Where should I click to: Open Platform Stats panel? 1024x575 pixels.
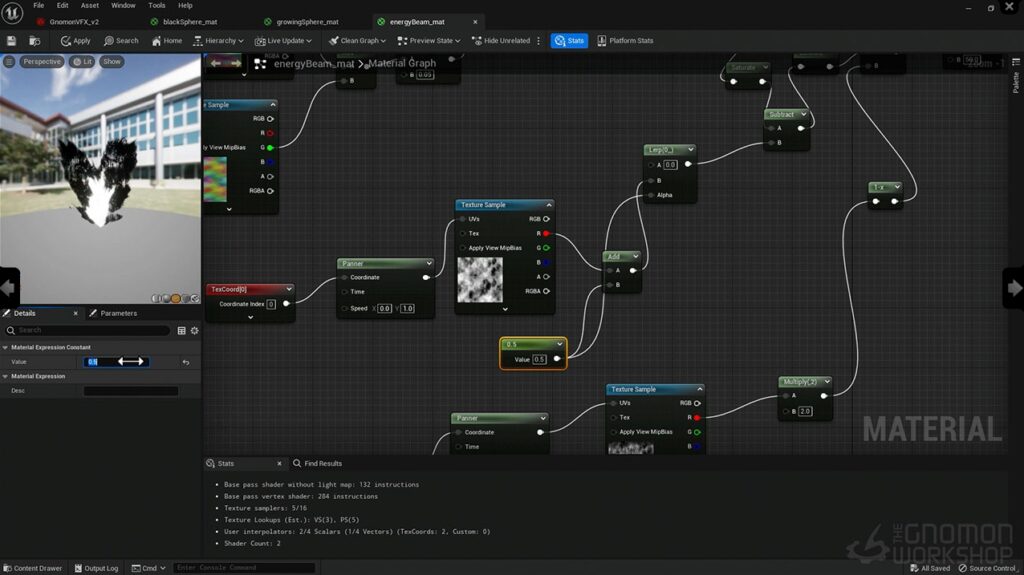pos(625,41)
